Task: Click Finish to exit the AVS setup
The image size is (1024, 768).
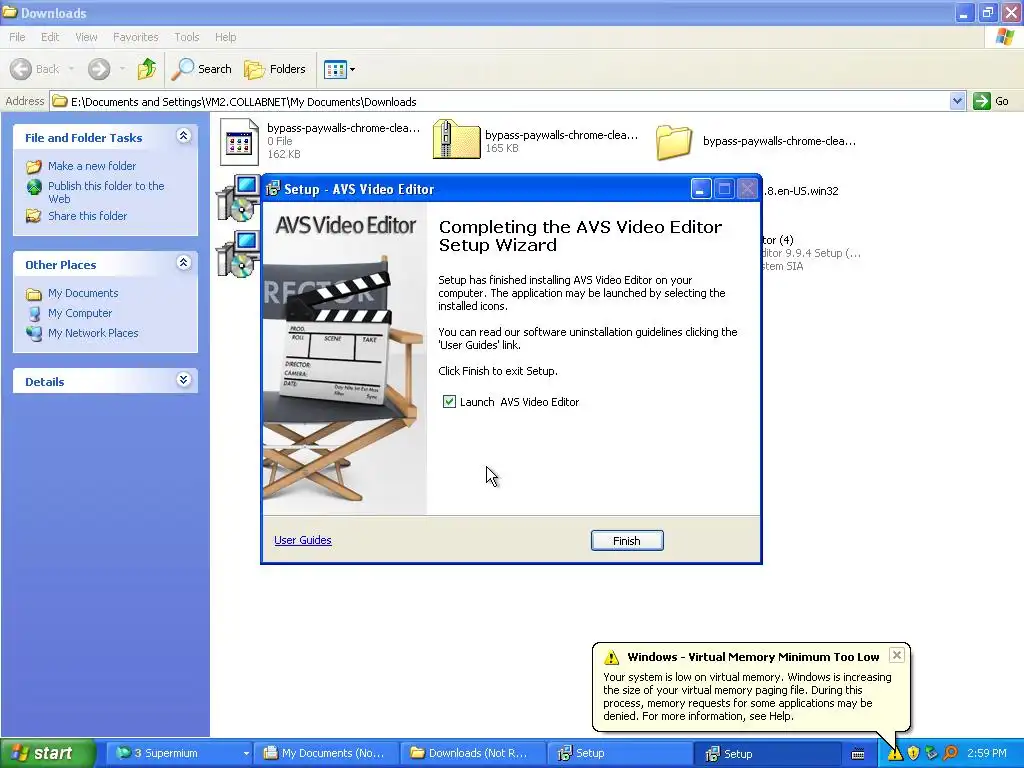Action: (x=627, y=541)
